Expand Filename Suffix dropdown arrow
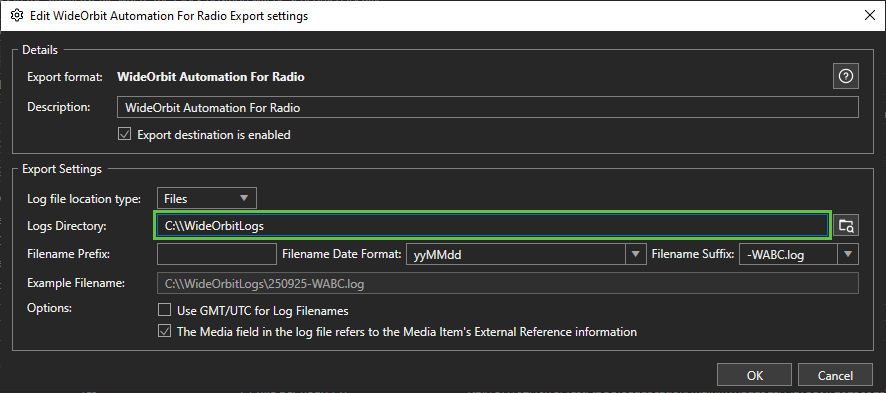This screenshot has height=393, width=886. coord(848,254)
